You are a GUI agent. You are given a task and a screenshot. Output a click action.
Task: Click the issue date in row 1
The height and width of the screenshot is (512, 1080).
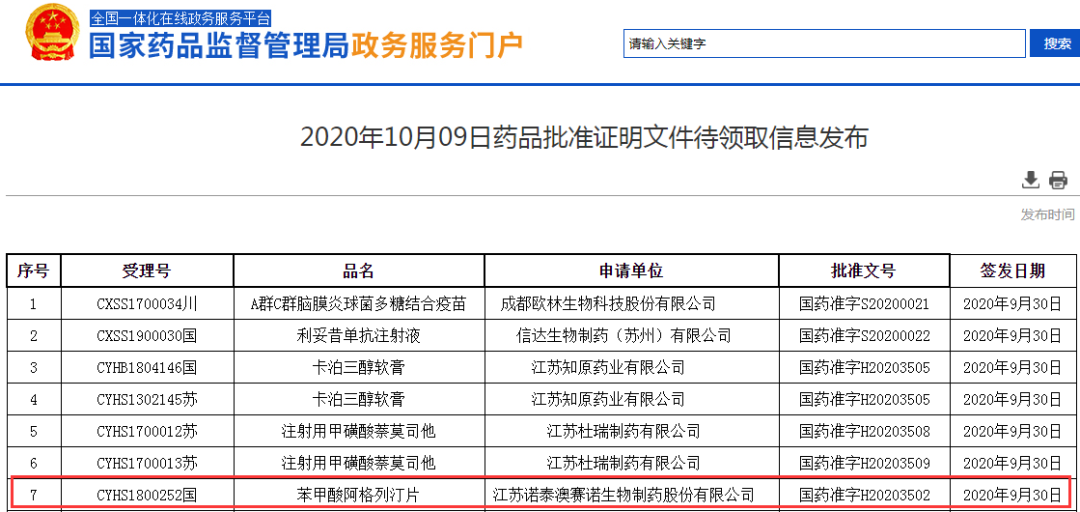[1012, 303]
